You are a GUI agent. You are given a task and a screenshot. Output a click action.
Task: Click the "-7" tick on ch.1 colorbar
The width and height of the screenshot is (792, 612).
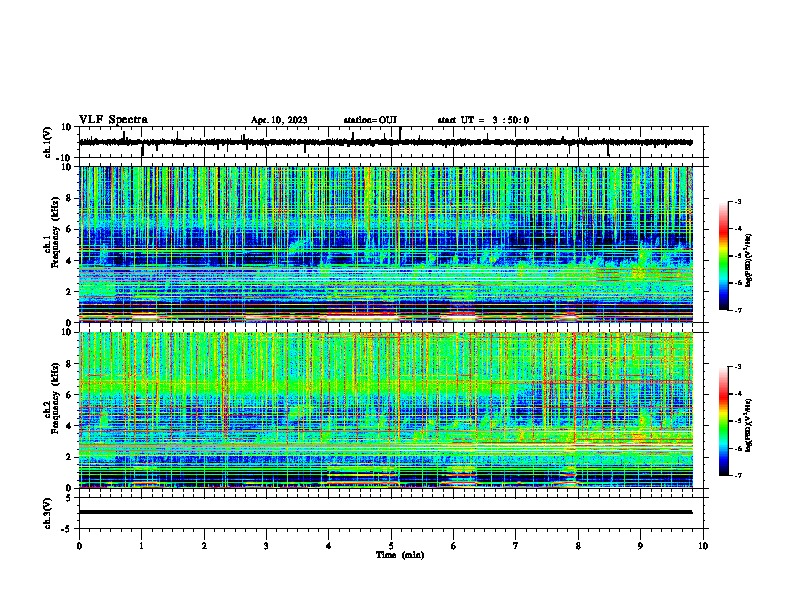pyautogui.click(x=738, y=310)
